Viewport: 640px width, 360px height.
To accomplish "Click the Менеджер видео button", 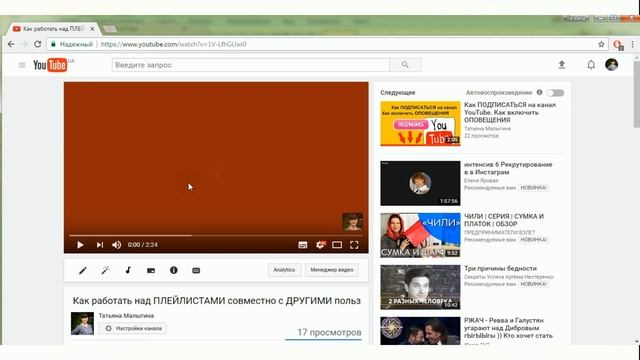I will click(332, 270).
